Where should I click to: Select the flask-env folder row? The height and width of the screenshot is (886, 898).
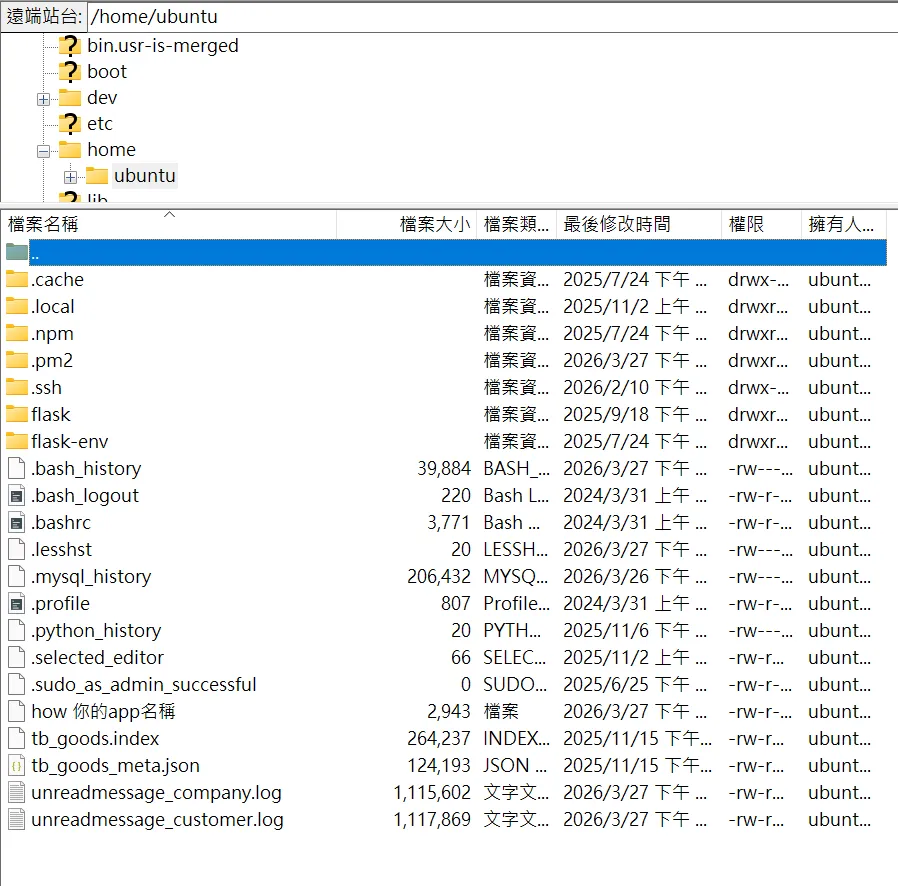(70, 442)
